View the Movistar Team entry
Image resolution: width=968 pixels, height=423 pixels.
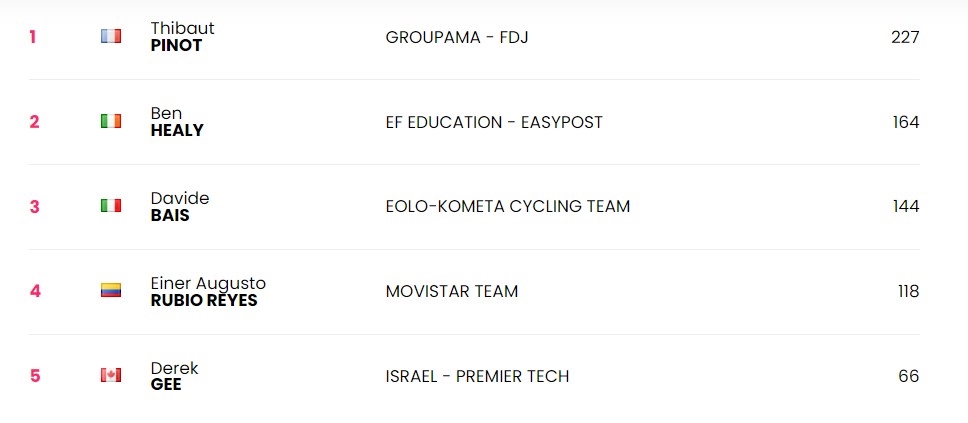451,292
